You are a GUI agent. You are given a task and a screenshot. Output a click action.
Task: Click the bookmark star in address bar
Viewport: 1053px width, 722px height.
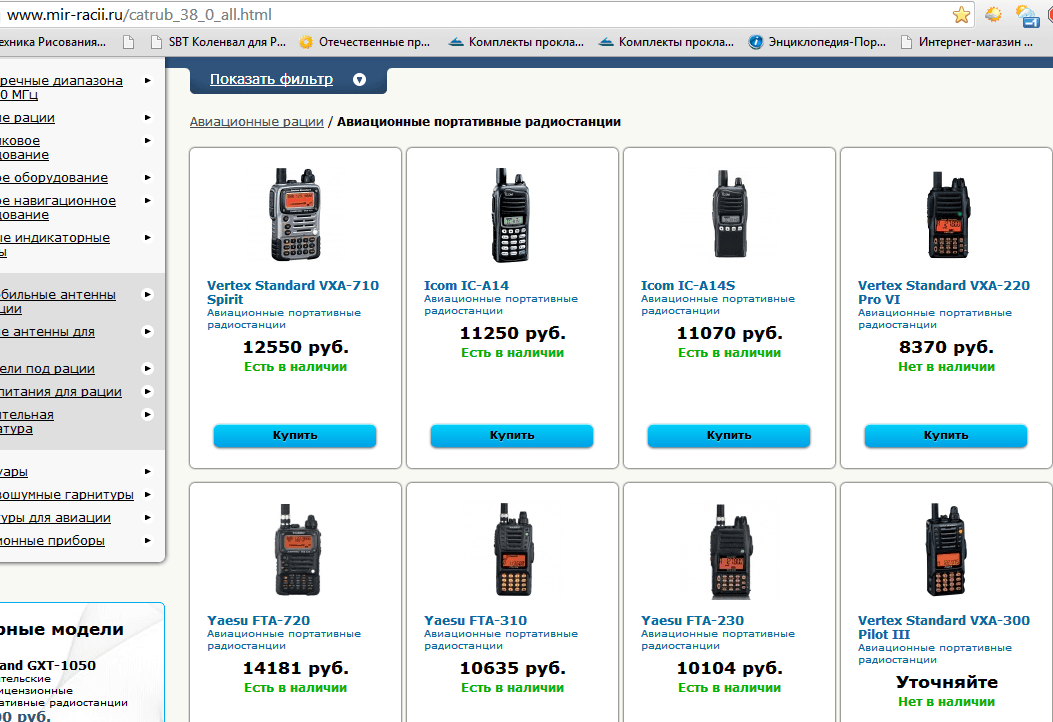961,15
